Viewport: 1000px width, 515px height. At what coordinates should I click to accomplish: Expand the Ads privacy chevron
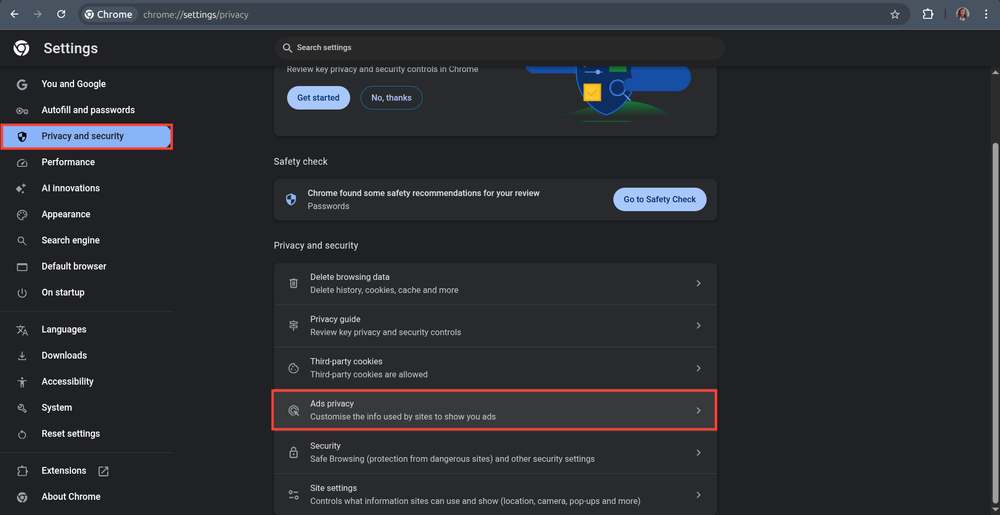(698, 410)
